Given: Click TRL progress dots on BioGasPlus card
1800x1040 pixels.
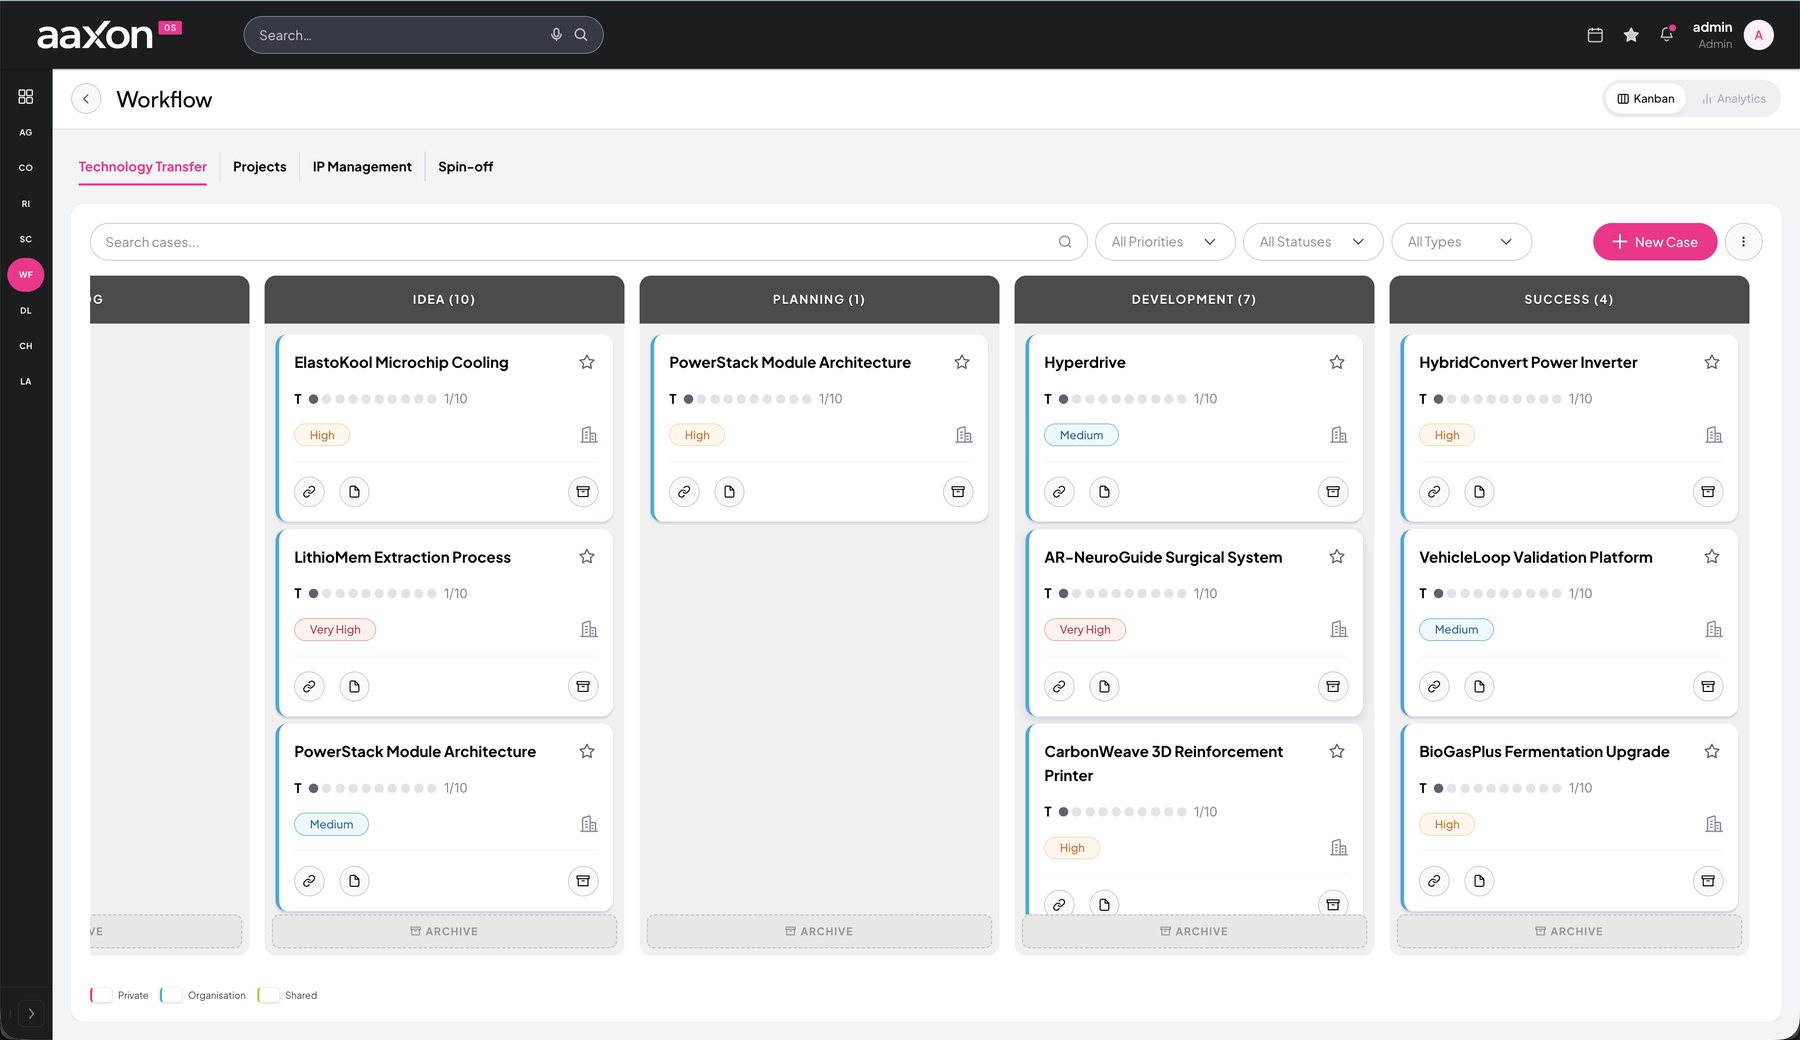Looking at the screenshot, I should tap(1497, 788).
